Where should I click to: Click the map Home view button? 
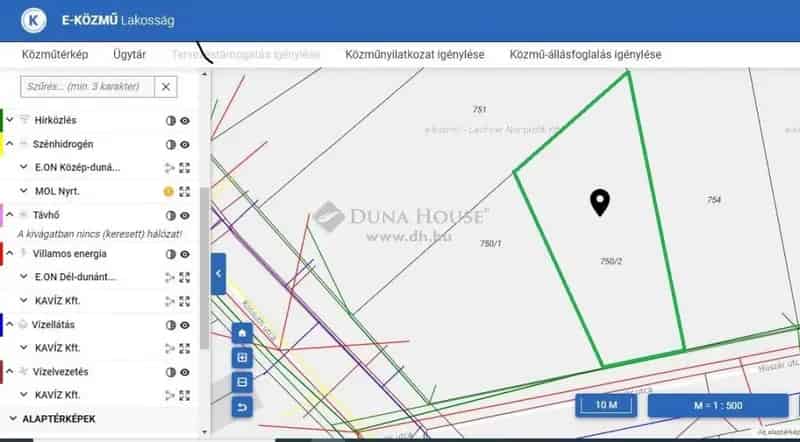[242, 333]
